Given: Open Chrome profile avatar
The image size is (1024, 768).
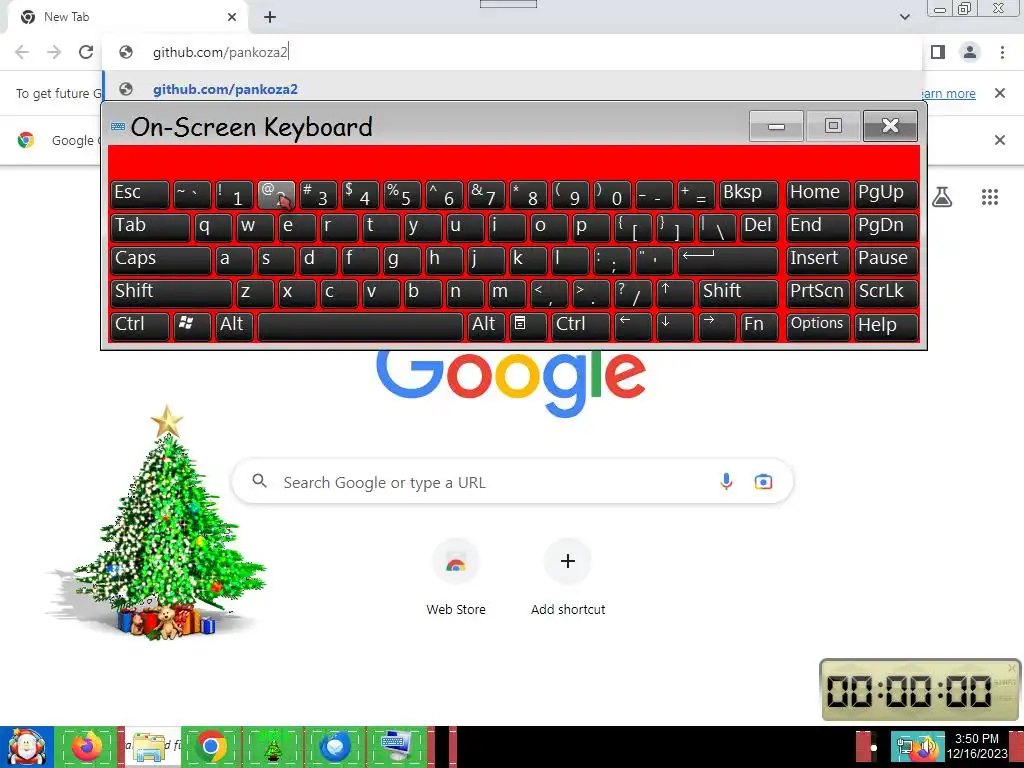Looking at the screenshot, I should coord(970,52).
